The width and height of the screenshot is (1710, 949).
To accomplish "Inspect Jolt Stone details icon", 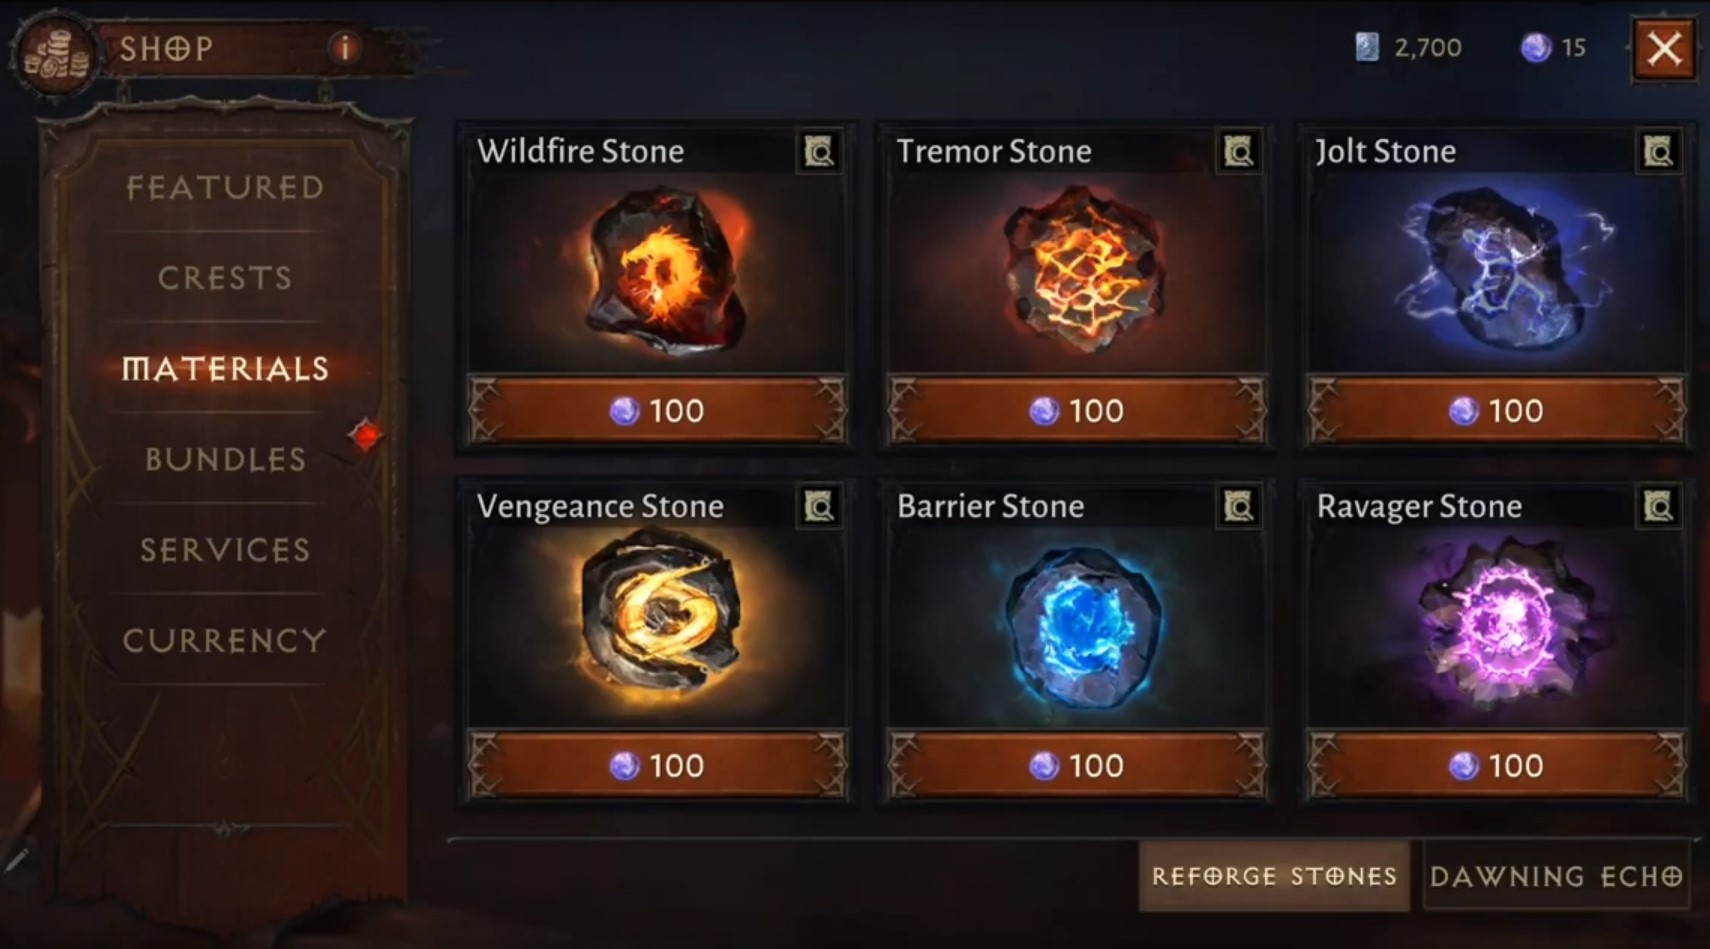I will (1658, 151).
